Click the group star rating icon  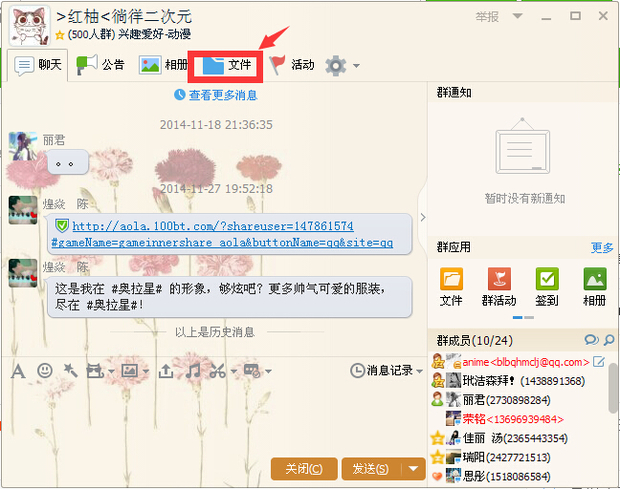(60, 35)
